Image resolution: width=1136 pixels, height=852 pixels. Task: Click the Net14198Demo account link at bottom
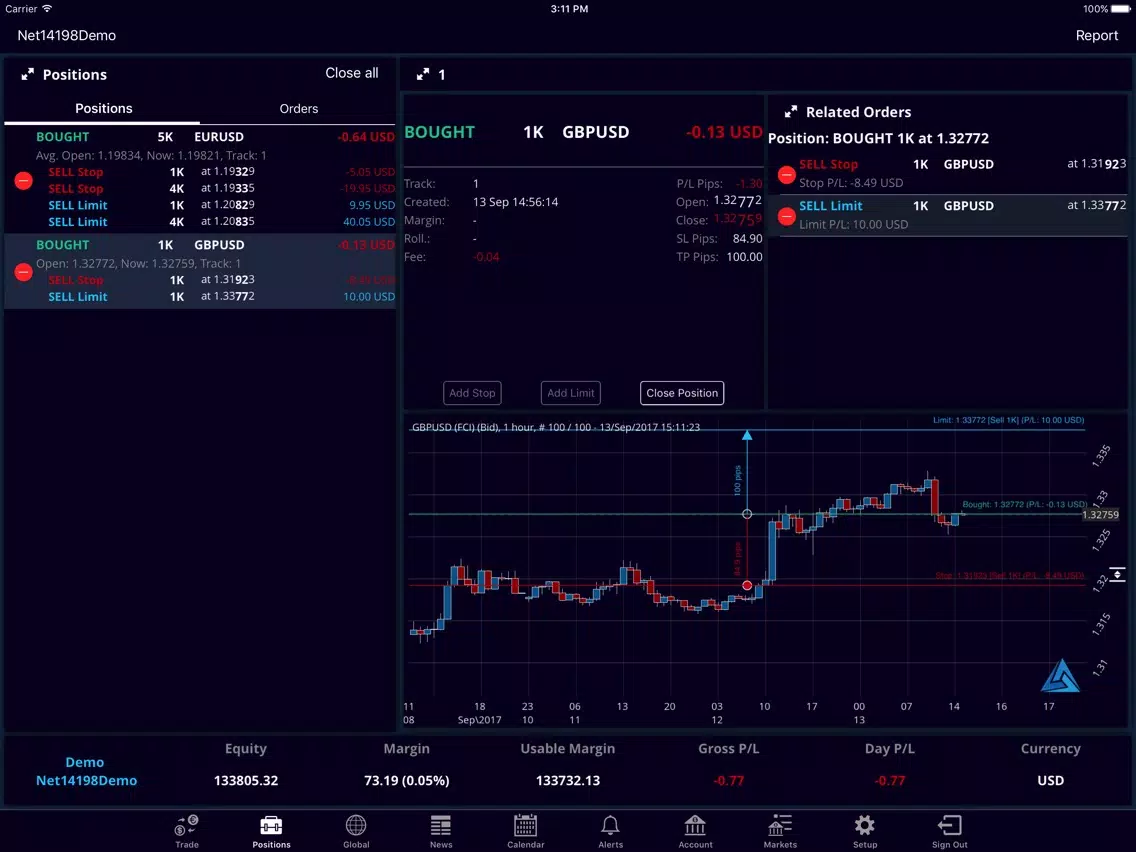point(86,780)
